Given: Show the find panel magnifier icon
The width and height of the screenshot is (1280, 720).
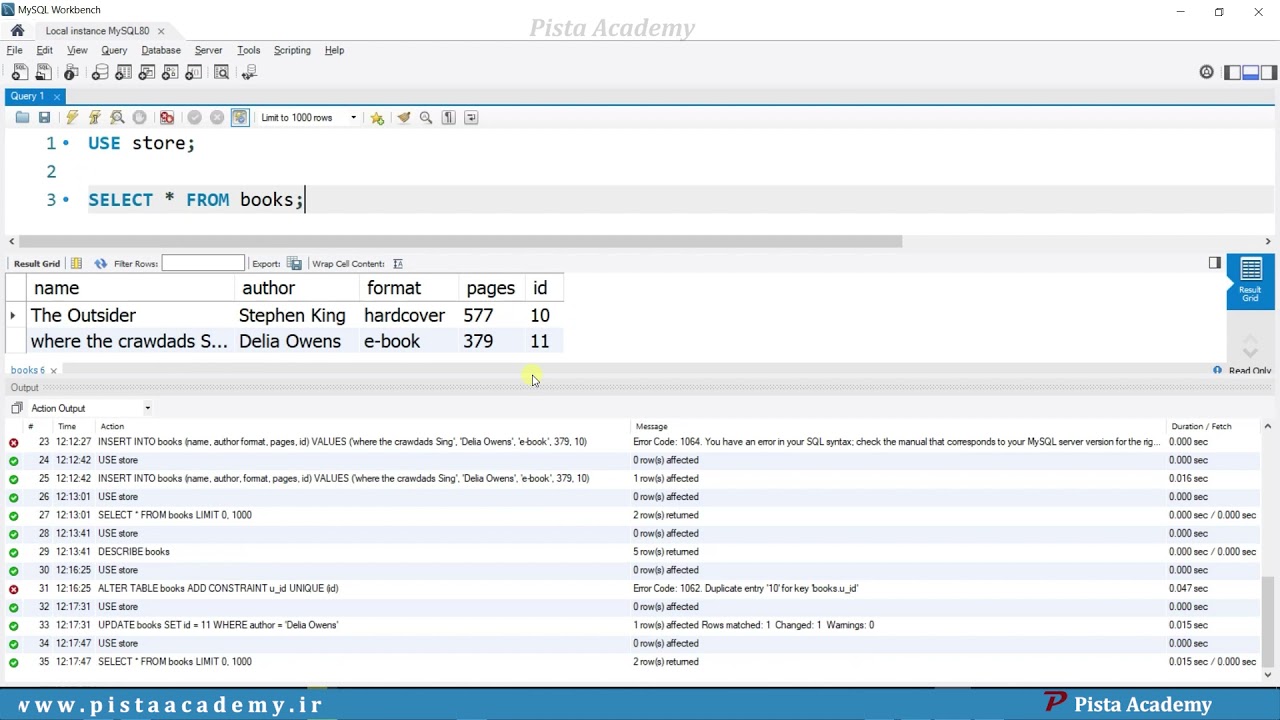Looking at the screenshot, I should (x=426, y=118).
